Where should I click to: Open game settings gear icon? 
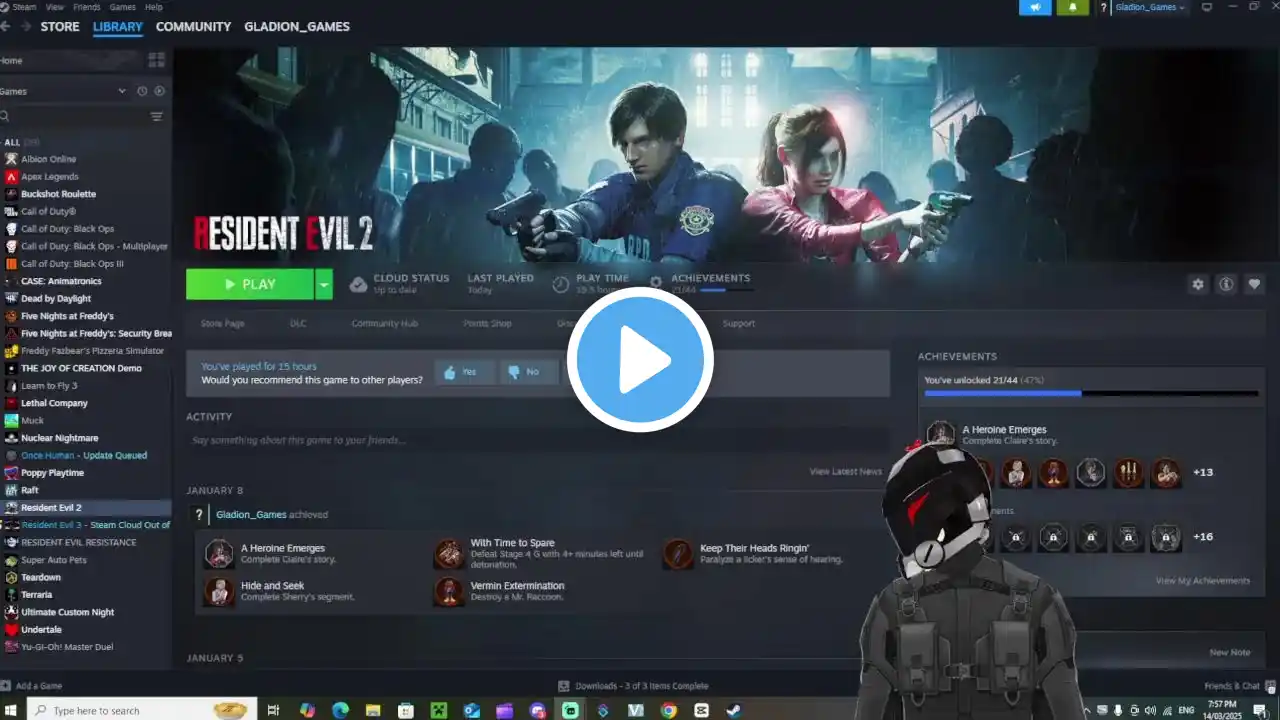pos(1198,284)
